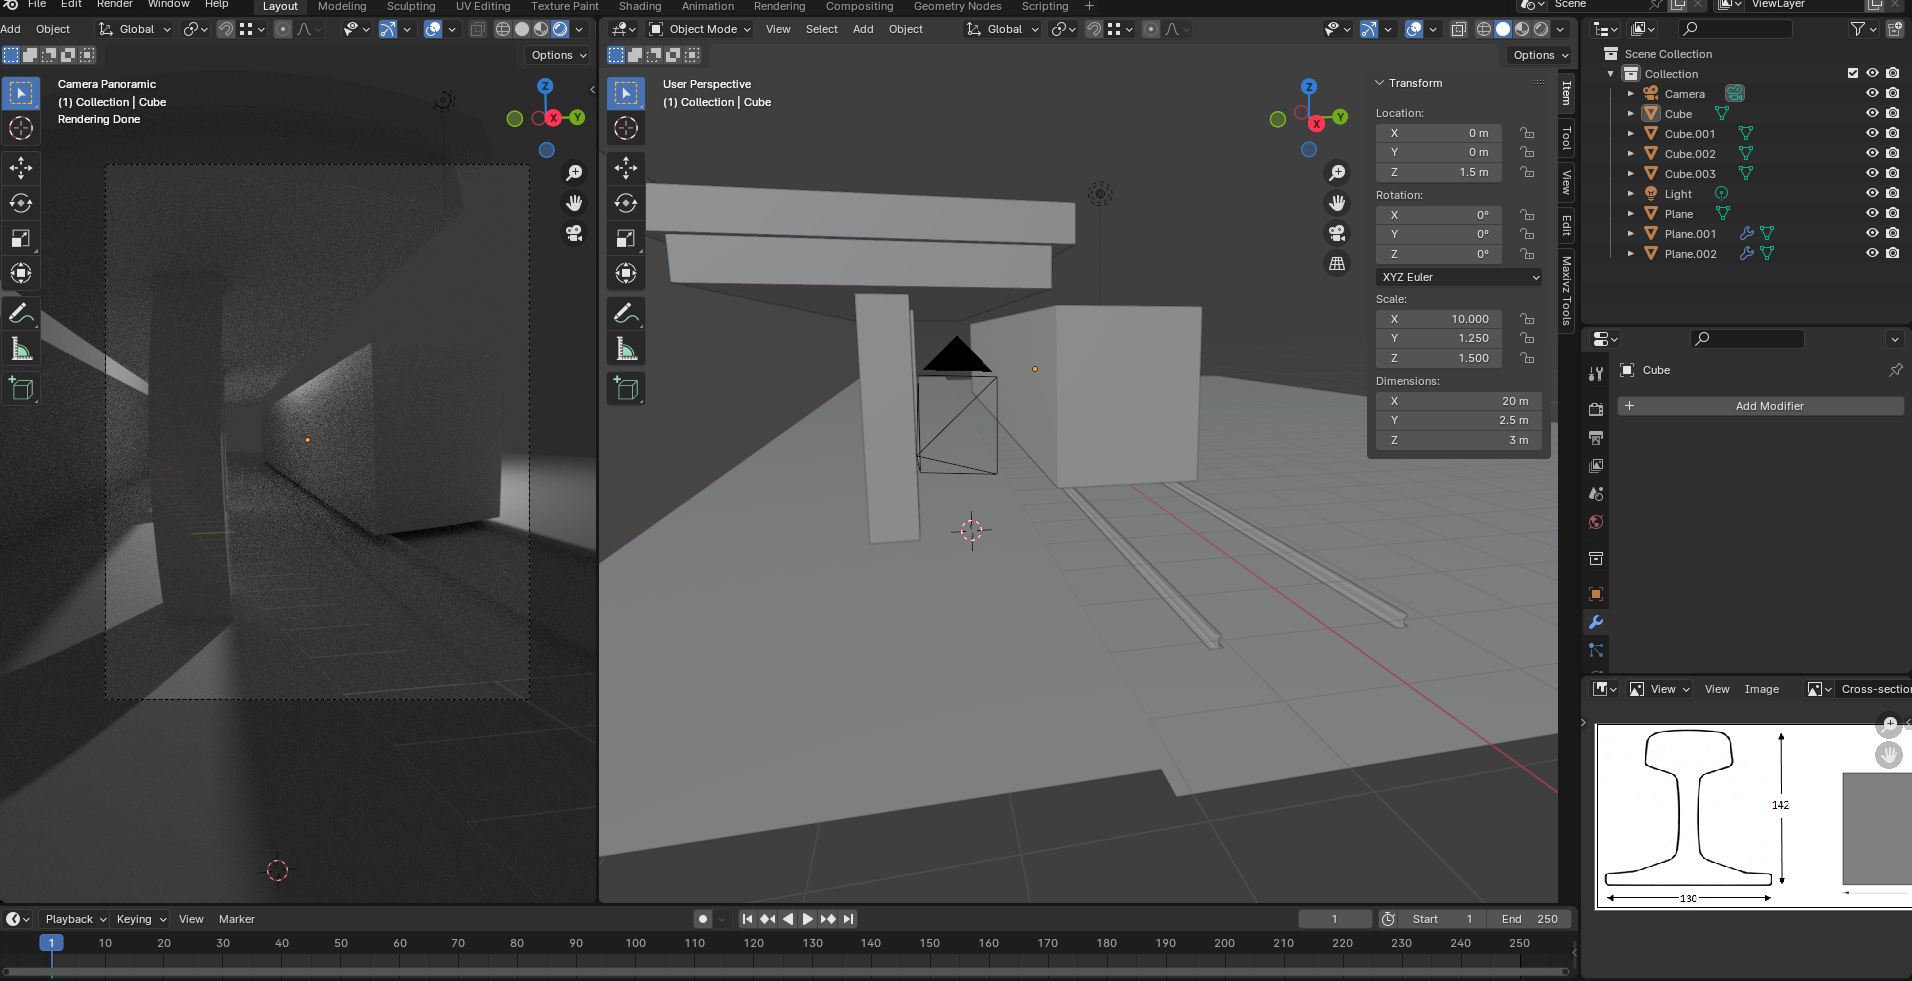Open the Render menu
The image size is (1912, 981).
[114, 5]
